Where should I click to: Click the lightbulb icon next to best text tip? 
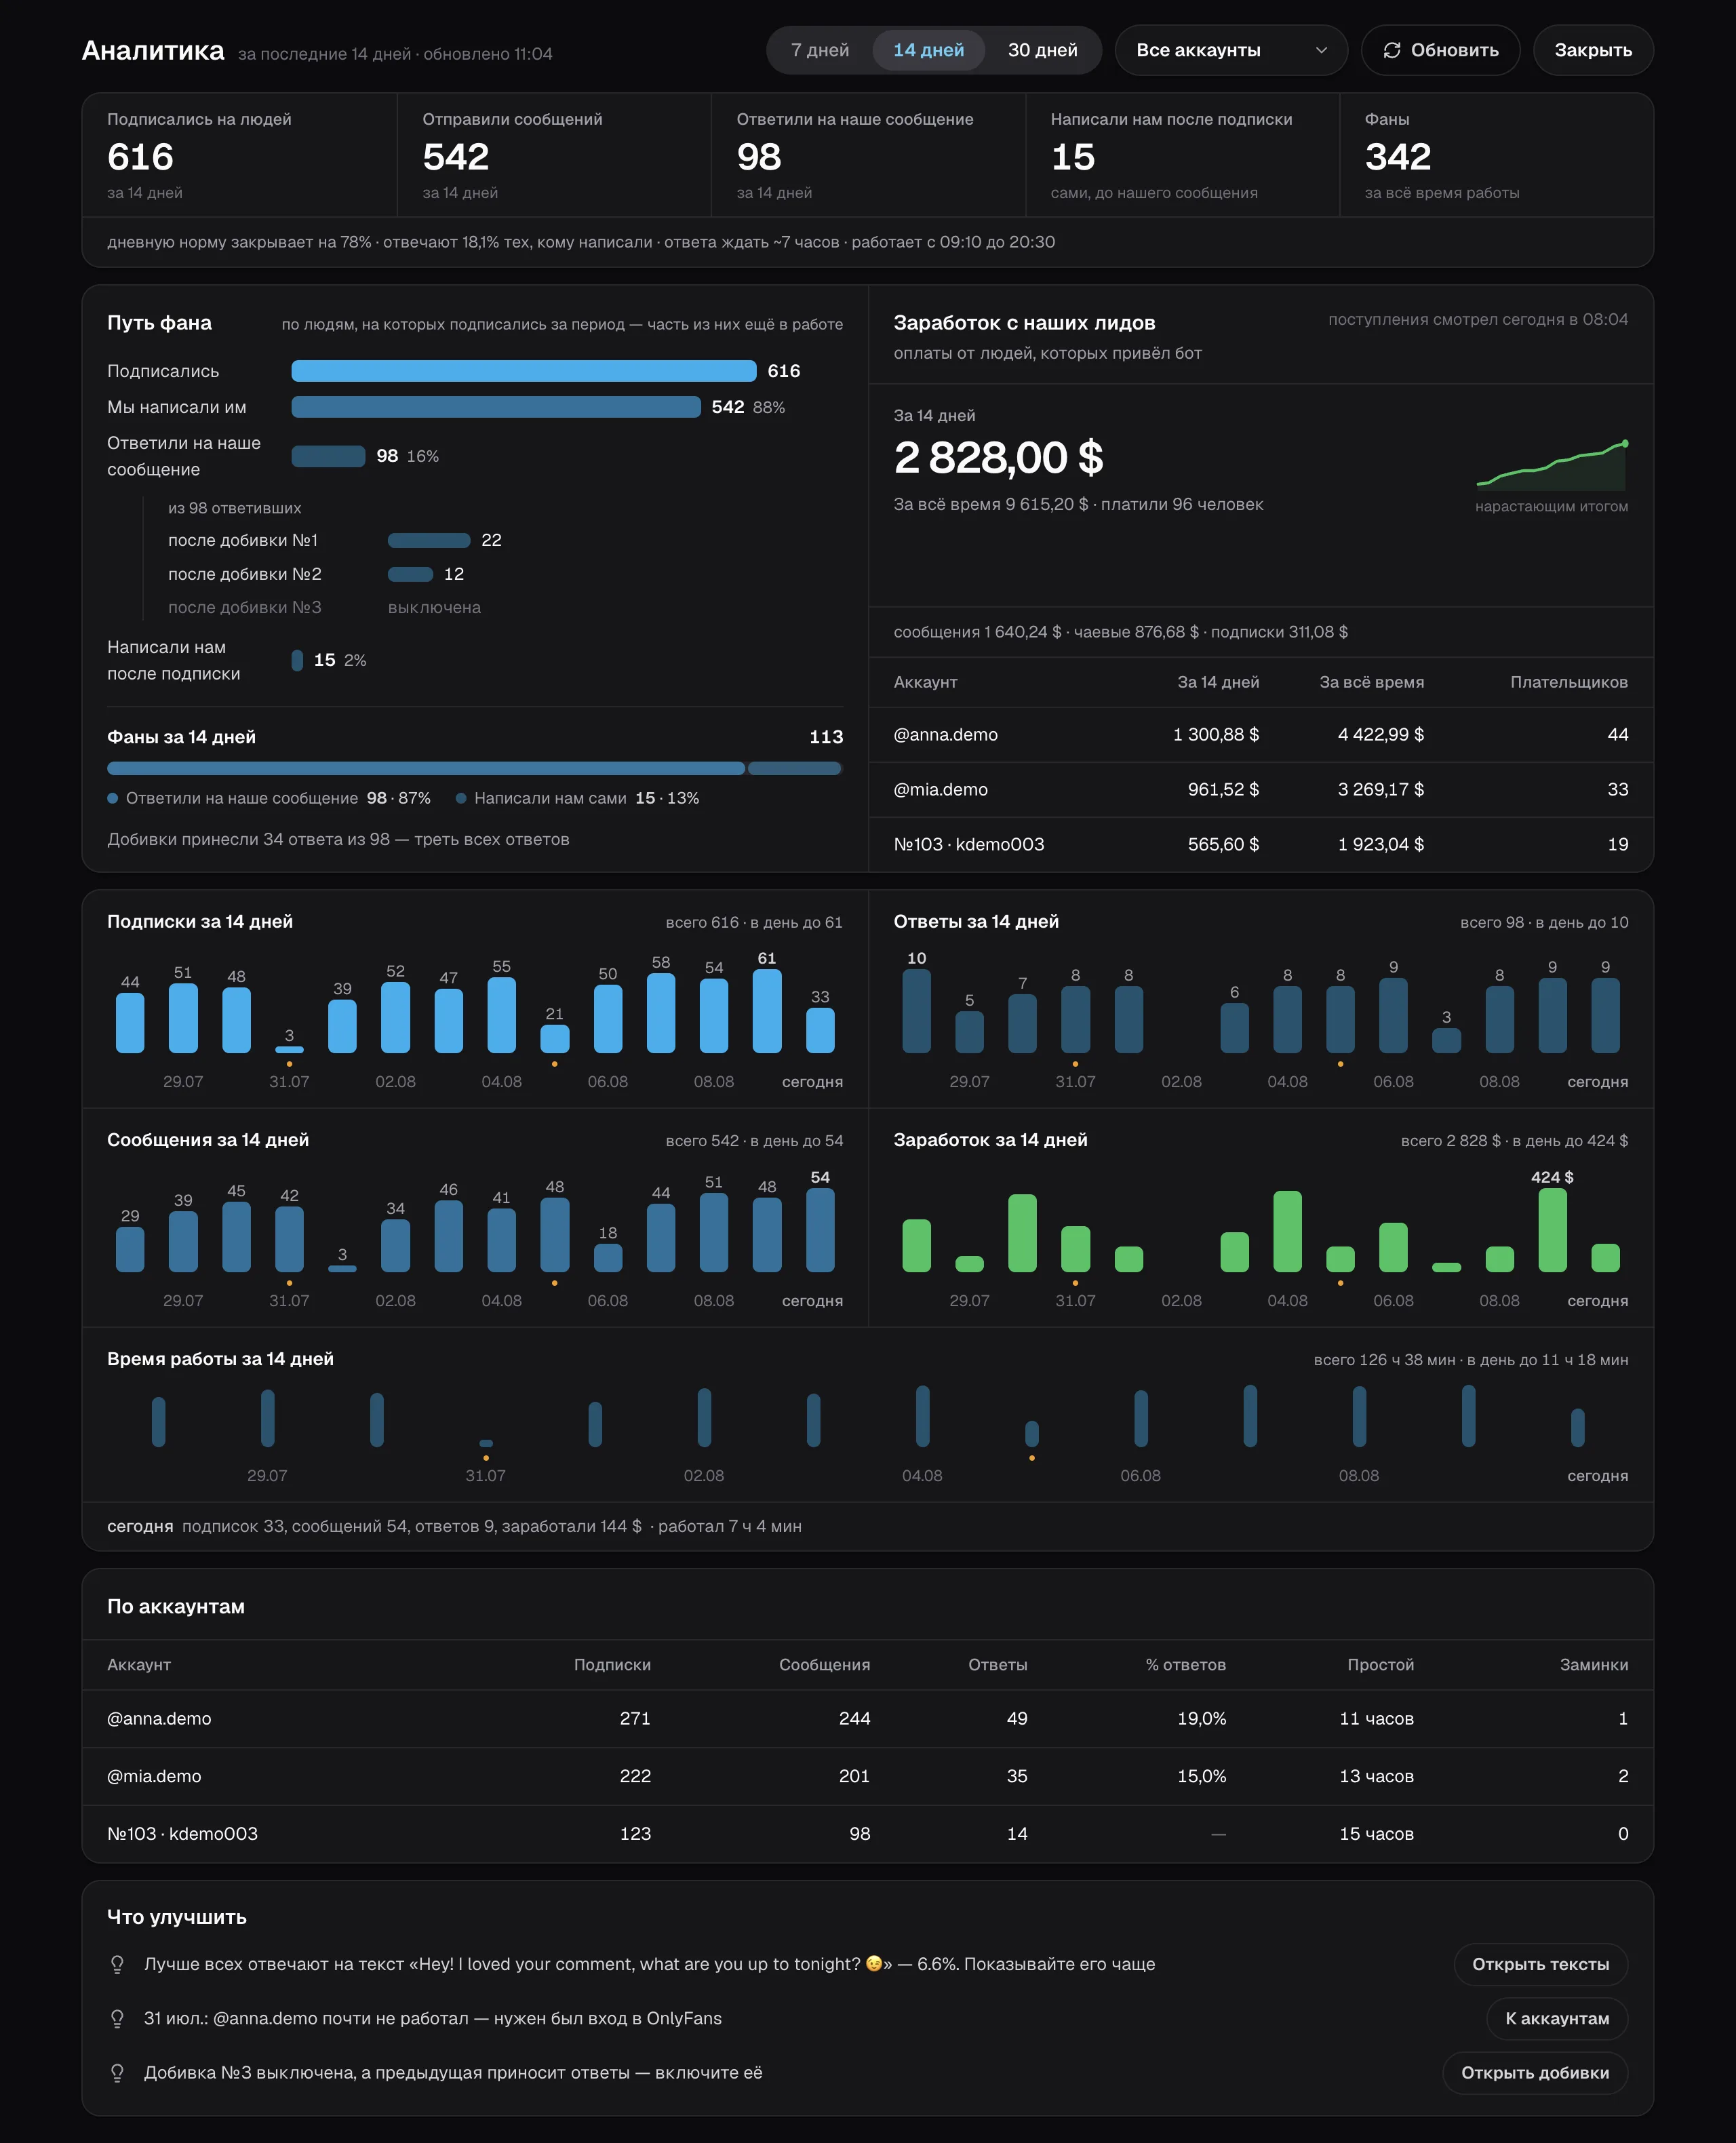point(117,1964)
